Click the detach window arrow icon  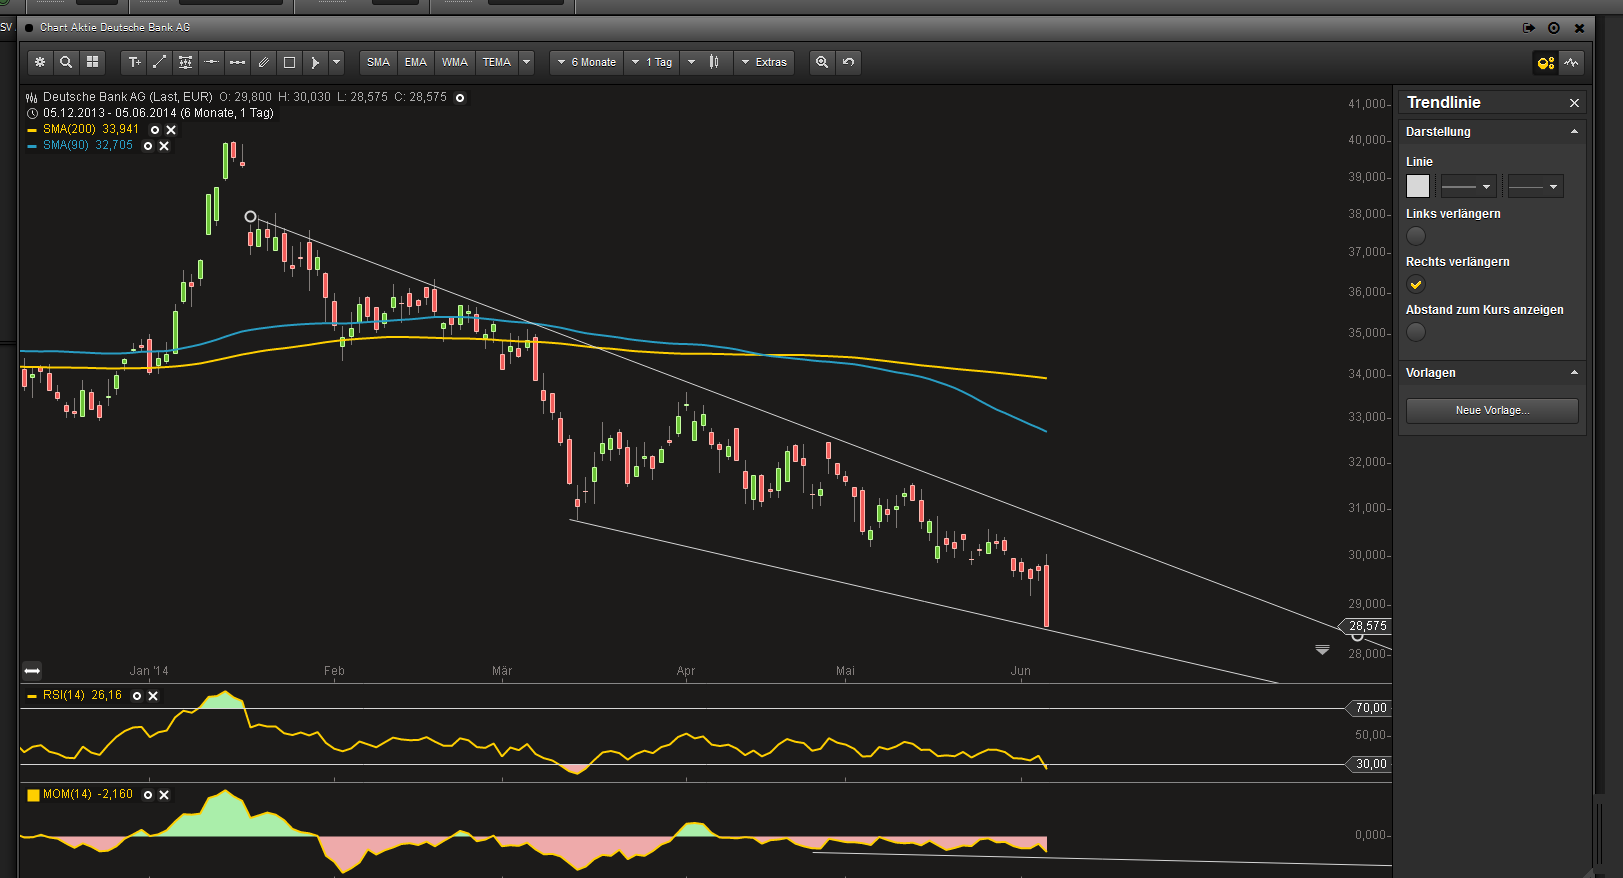(1529, 28)
